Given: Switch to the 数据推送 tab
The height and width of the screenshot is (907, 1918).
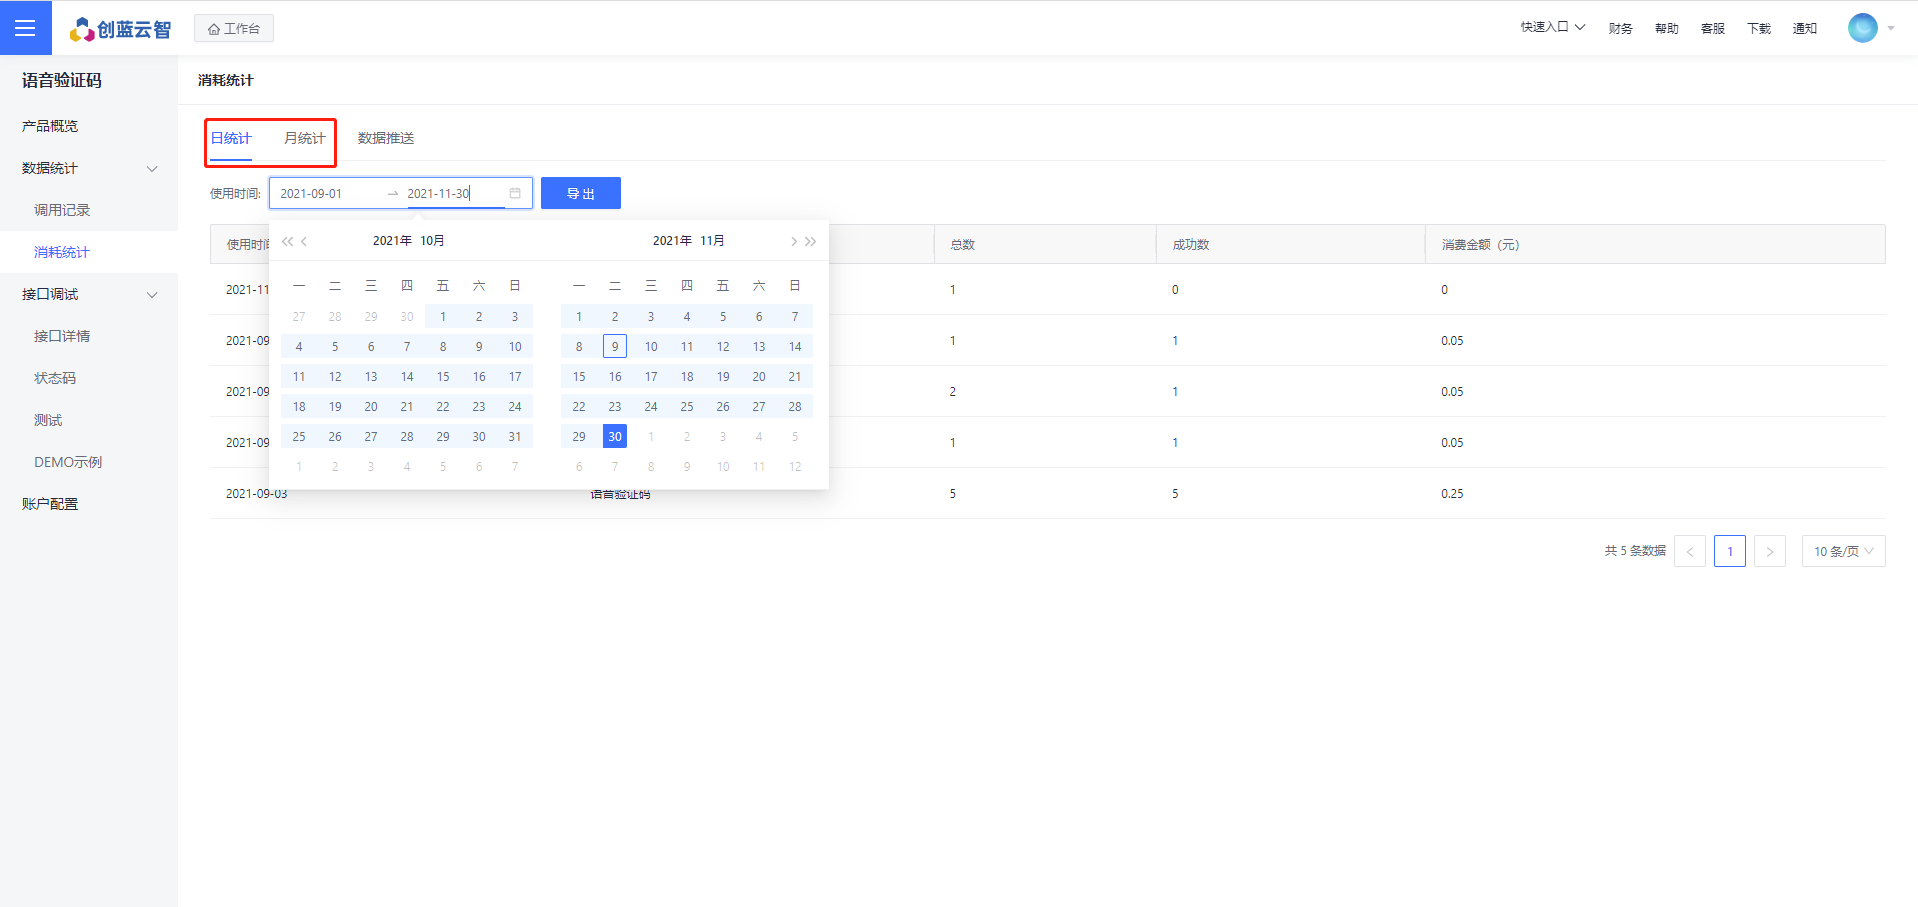Looking at the screenshot, I should (x=386, y=138).
